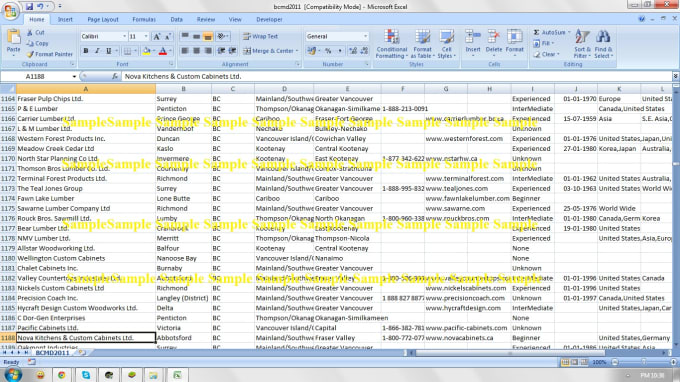Click the Office button logo
The image size is (680, 382).
[10, 11]
